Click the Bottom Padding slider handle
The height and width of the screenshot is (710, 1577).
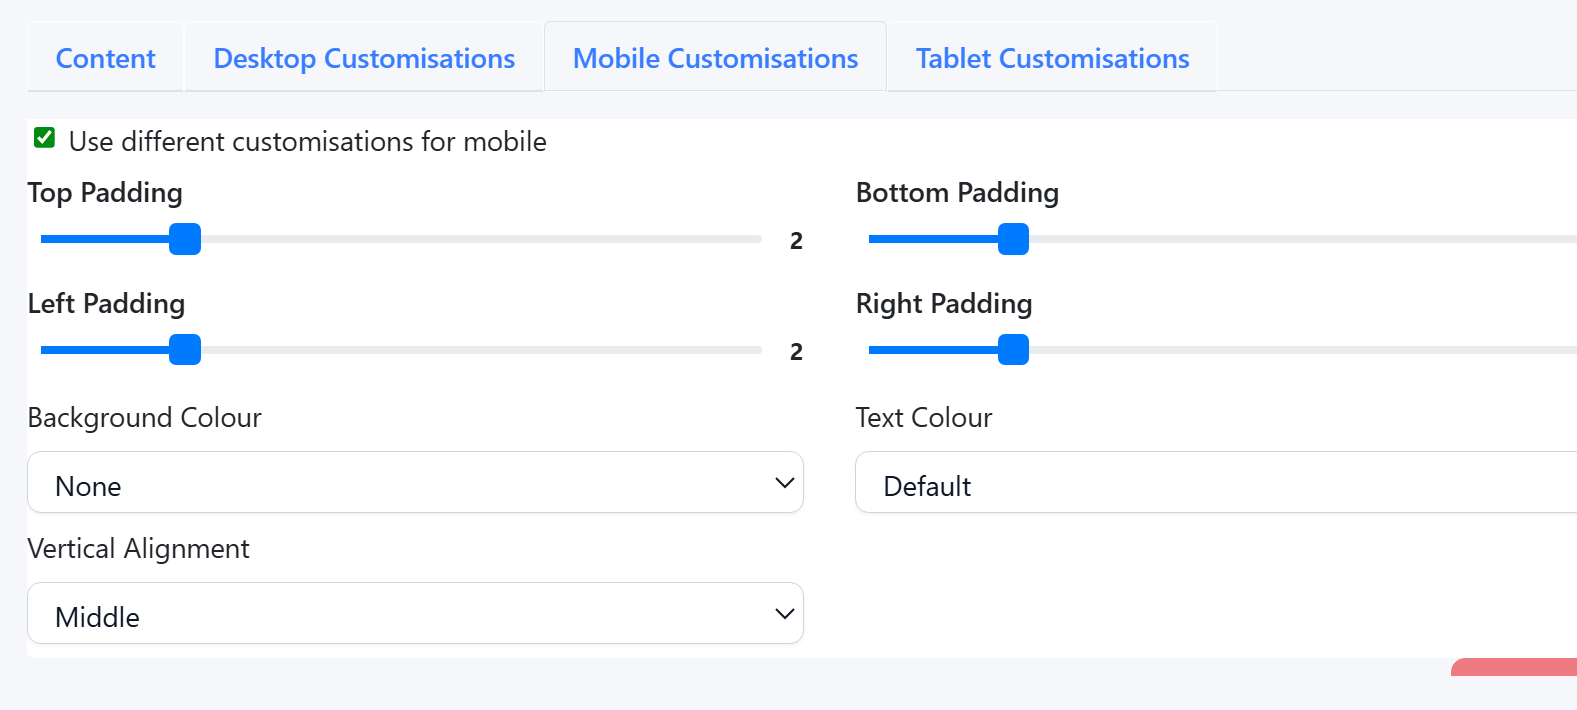coord(1013,240)
